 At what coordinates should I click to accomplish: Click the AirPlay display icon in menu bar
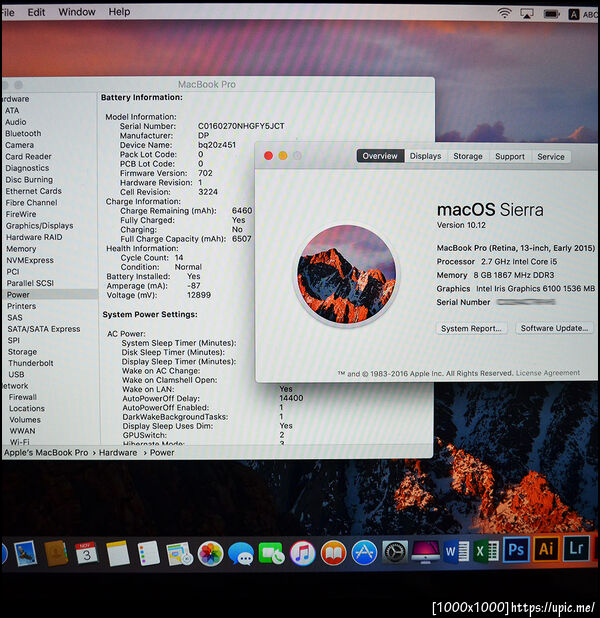527,14
